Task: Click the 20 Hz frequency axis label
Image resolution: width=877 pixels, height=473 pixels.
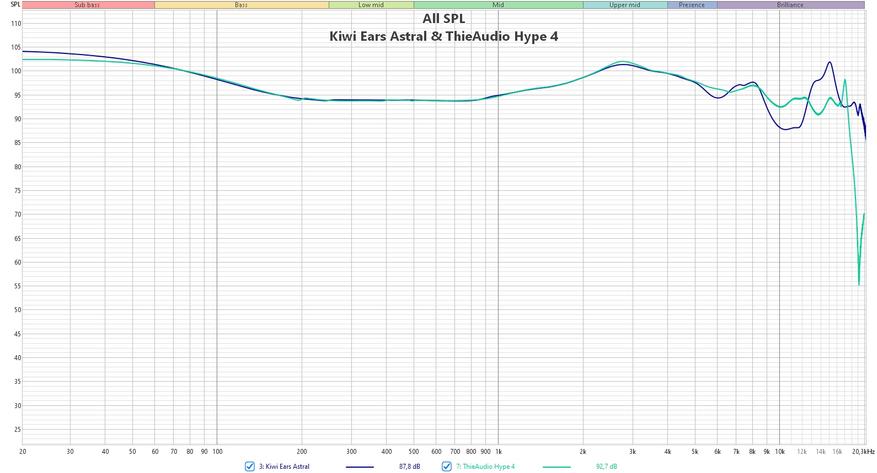Action: 23,452
